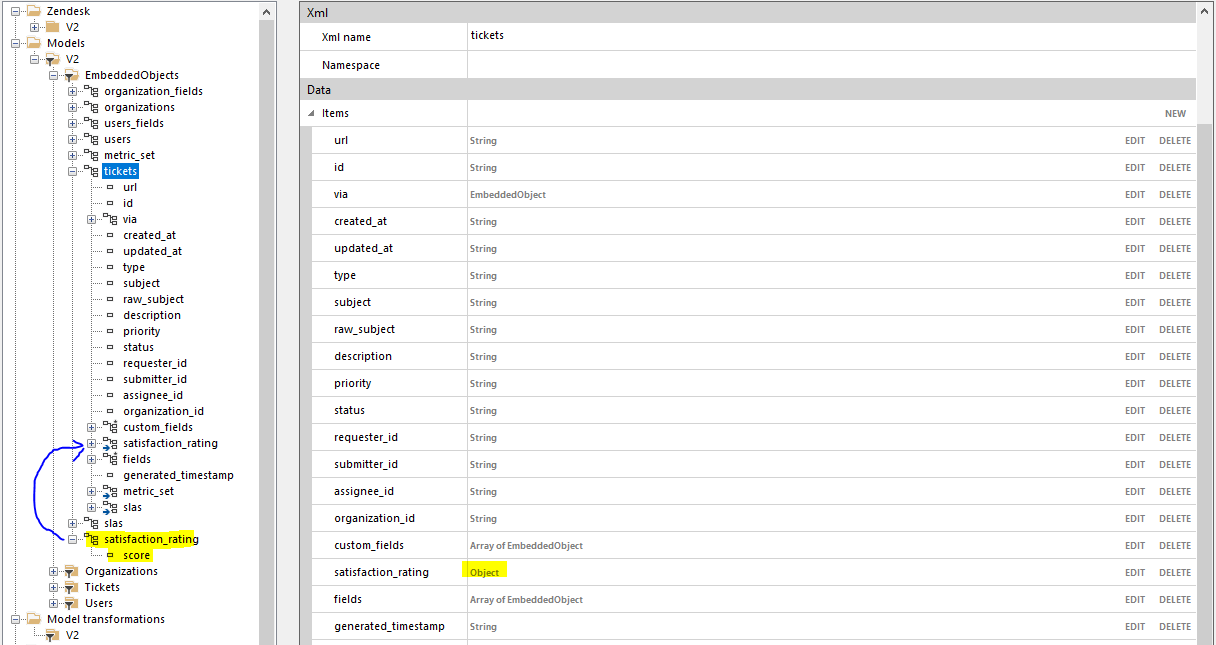The image size is (1216, 645).
Task: Collapse the highlighted satisfaction_rating node
Action: (72, 539)
